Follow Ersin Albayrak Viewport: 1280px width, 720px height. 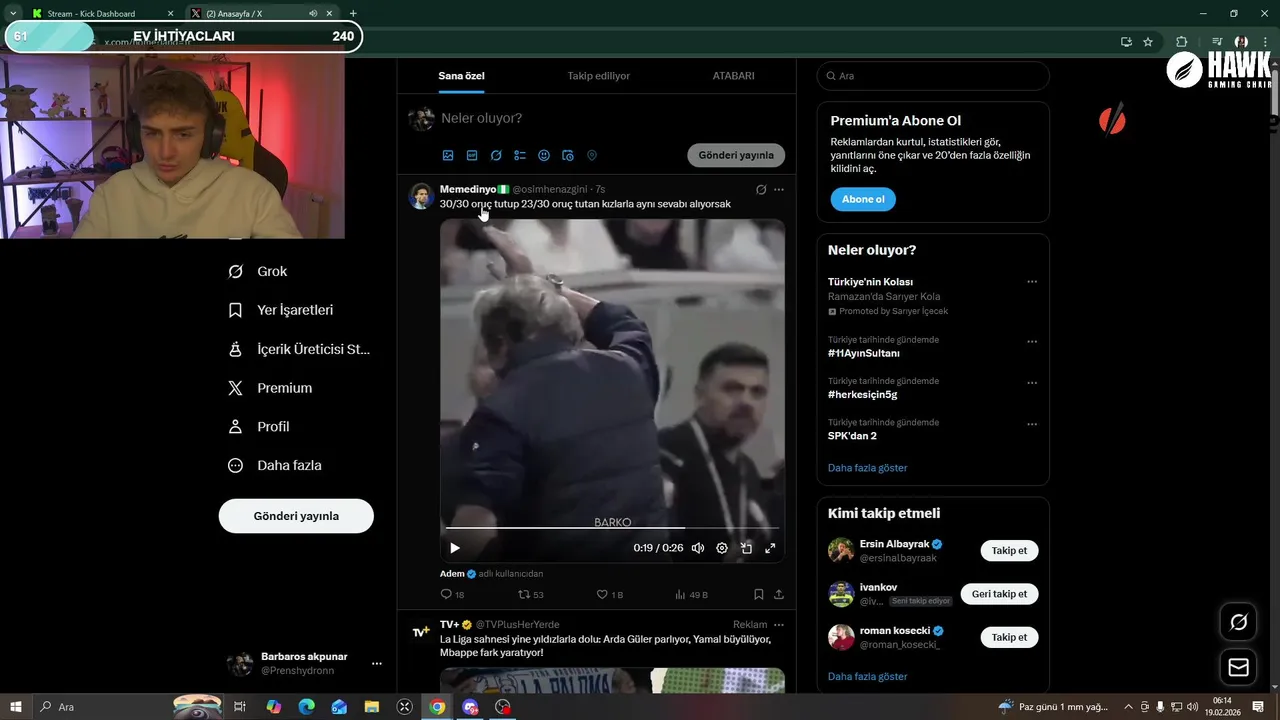tap(1009, 551)
